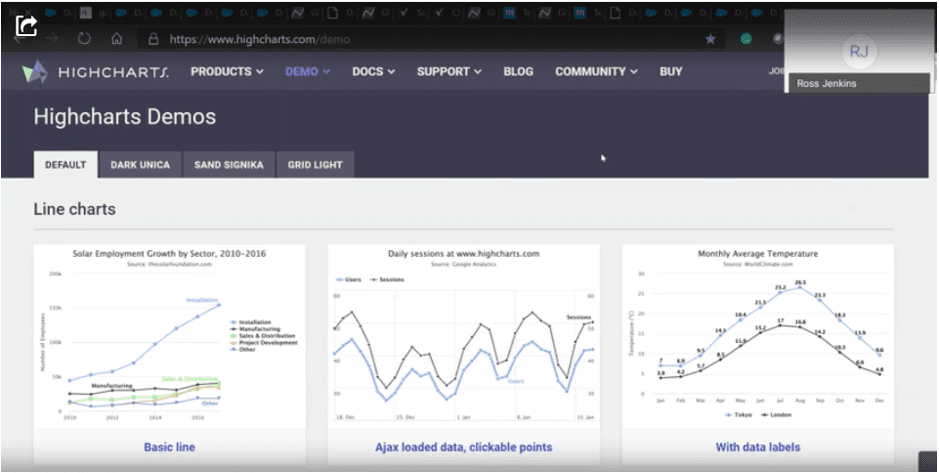Expand the SUPPORT dropdown menu
The image size is (939, 473).
tap(449, 71)
